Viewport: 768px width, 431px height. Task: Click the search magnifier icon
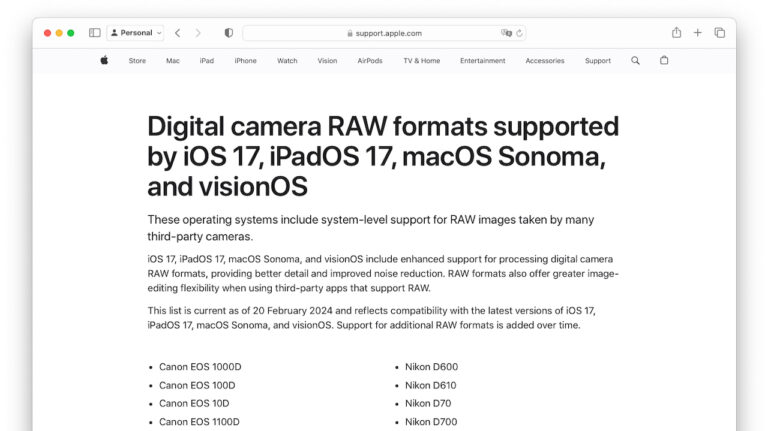635,60
